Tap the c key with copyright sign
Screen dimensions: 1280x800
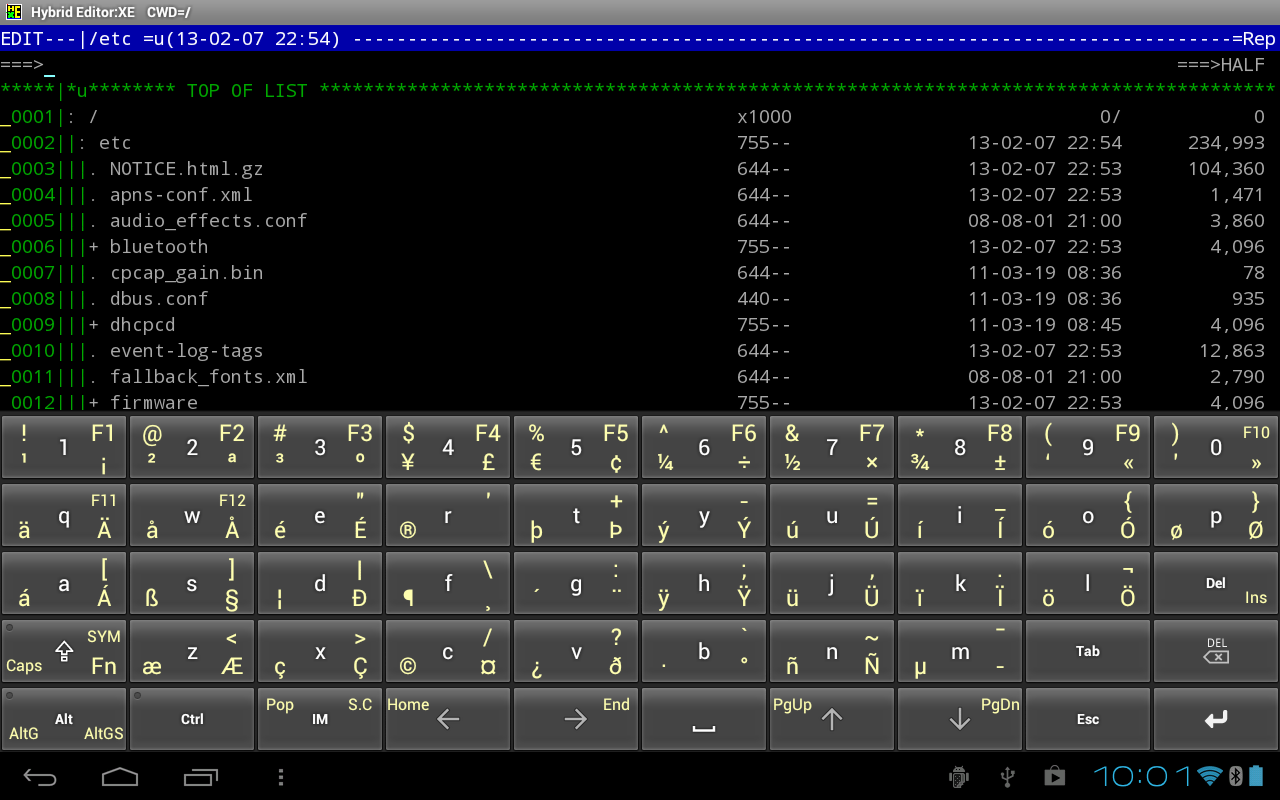click(448, 651)
